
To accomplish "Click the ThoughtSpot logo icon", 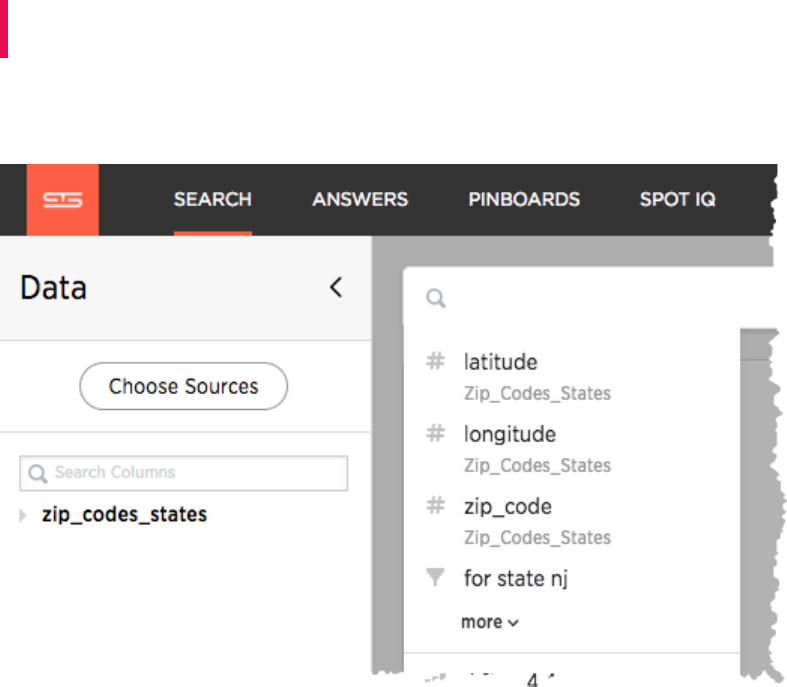I will pyautogui.click(x=63, y=200).
